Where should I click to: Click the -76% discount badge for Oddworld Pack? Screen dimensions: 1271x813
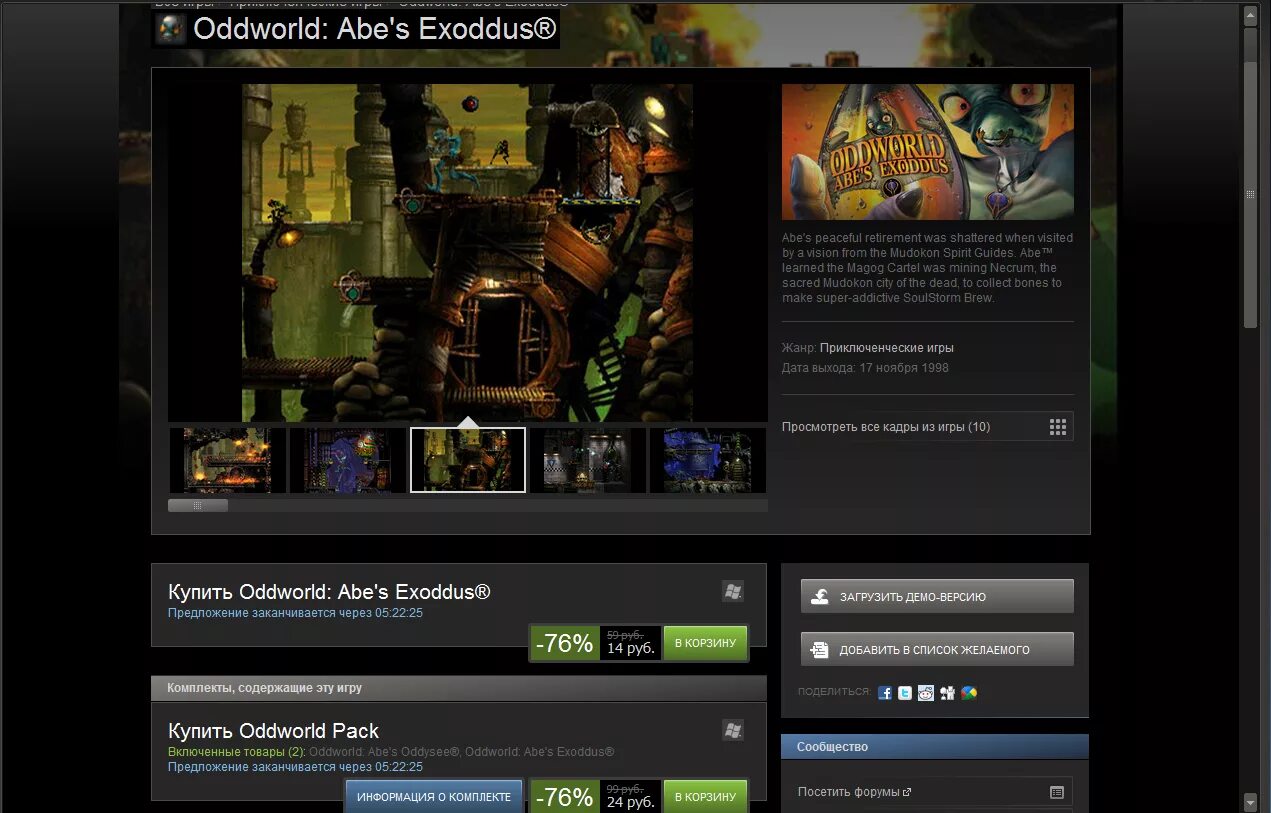tap(565, 797)
